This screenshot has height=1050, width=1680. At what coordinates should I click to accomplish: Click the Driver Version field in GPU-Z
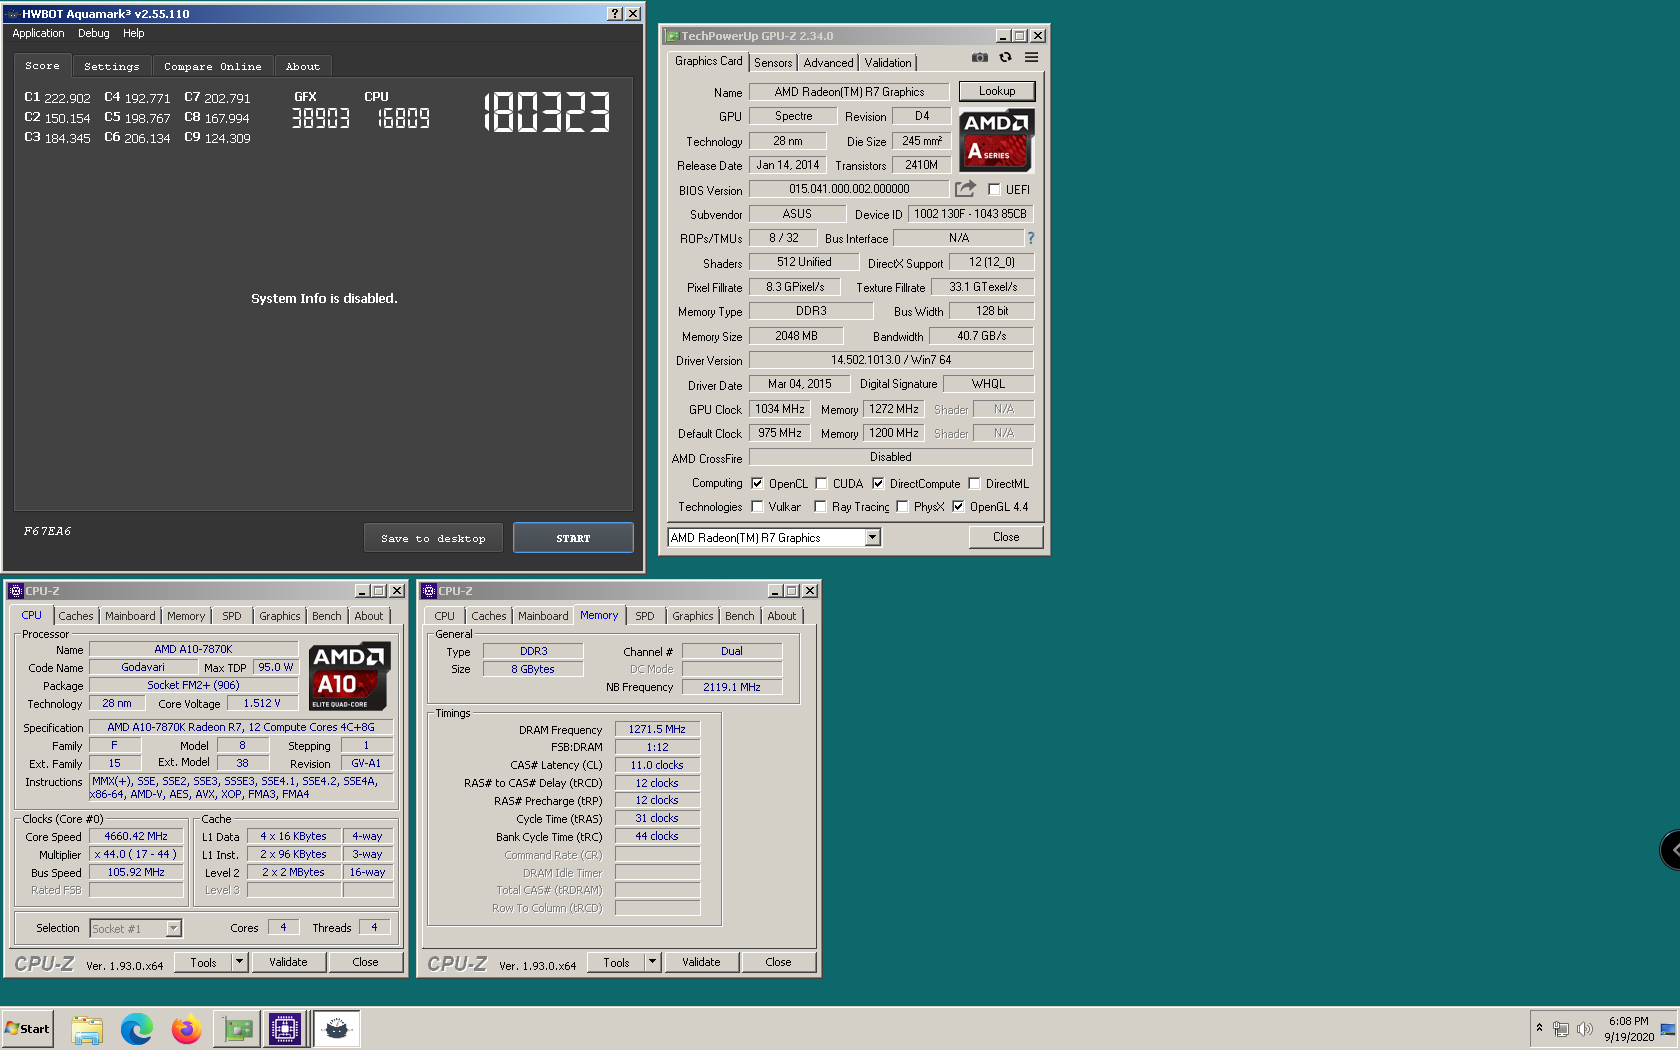point(891,360)
